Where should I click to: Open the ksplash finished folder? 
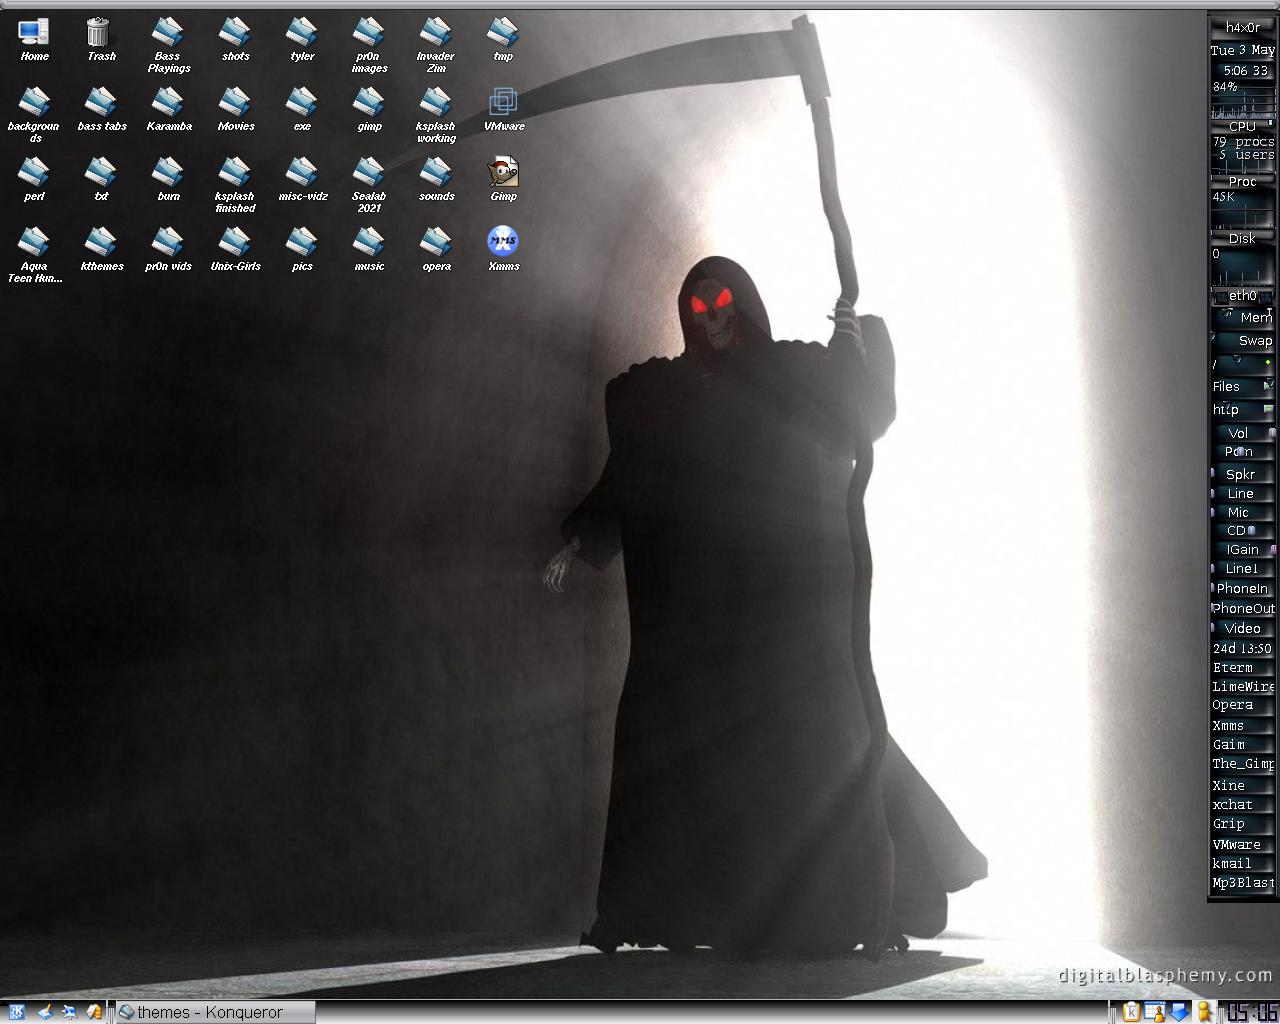tap(235, 185)
